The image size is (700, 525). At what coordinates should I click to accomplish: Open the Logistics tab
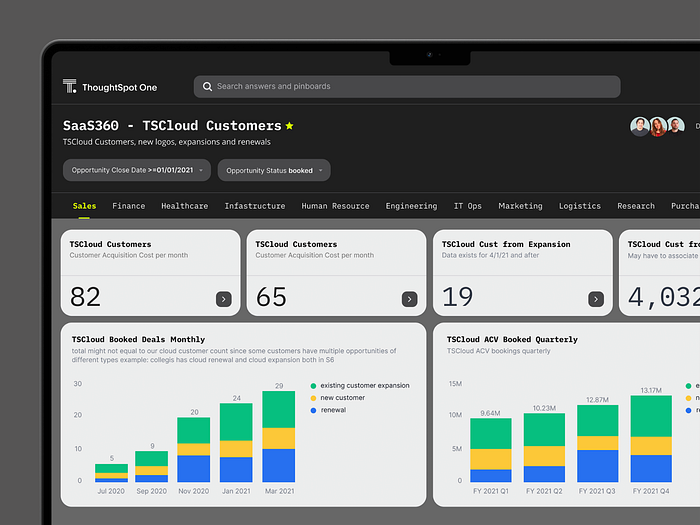pyautogui.click(x=579, y=206)
